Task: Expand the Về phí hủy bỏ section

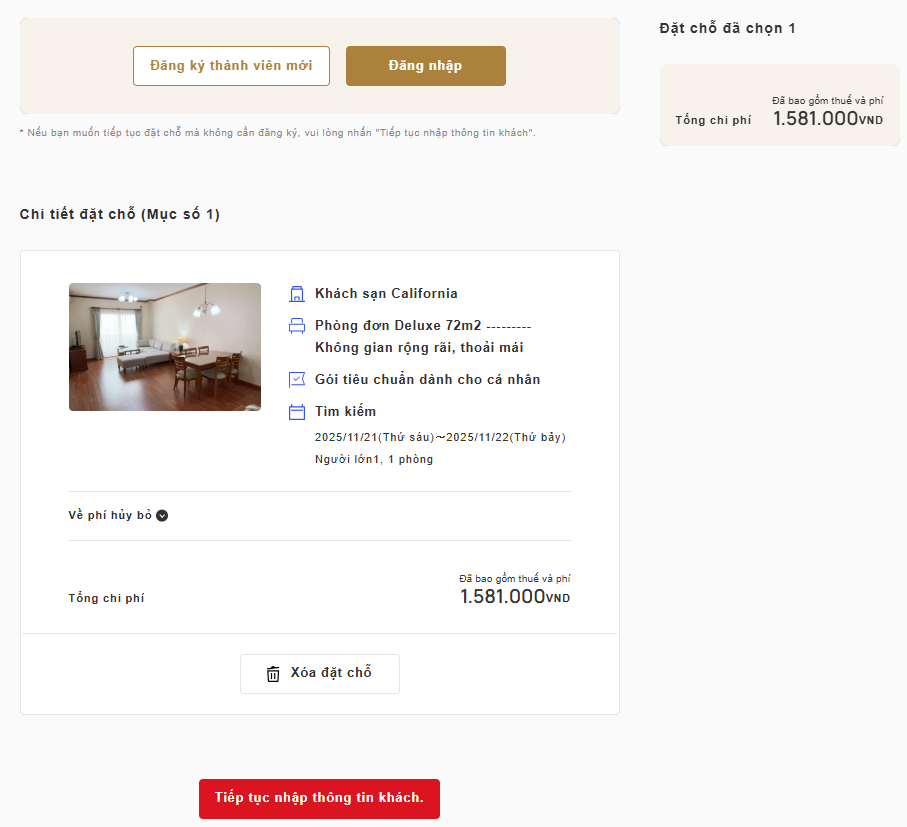Action: point(162,516)
